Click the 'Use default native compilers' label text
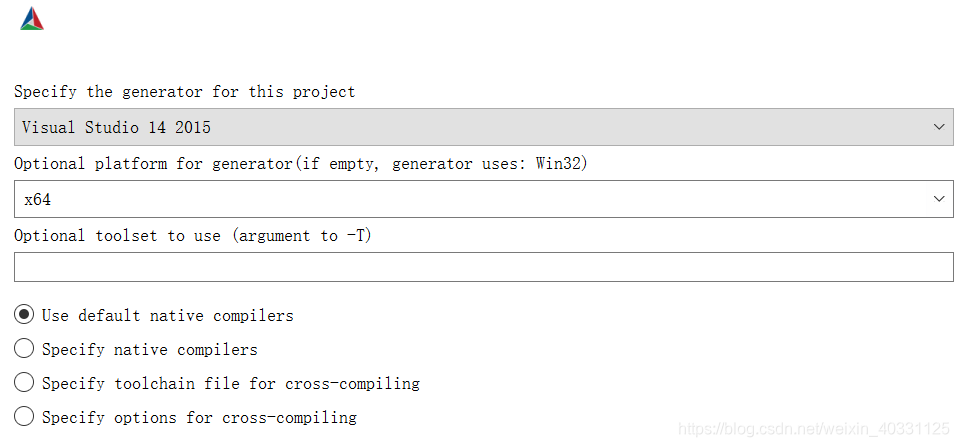 [168, 316]
